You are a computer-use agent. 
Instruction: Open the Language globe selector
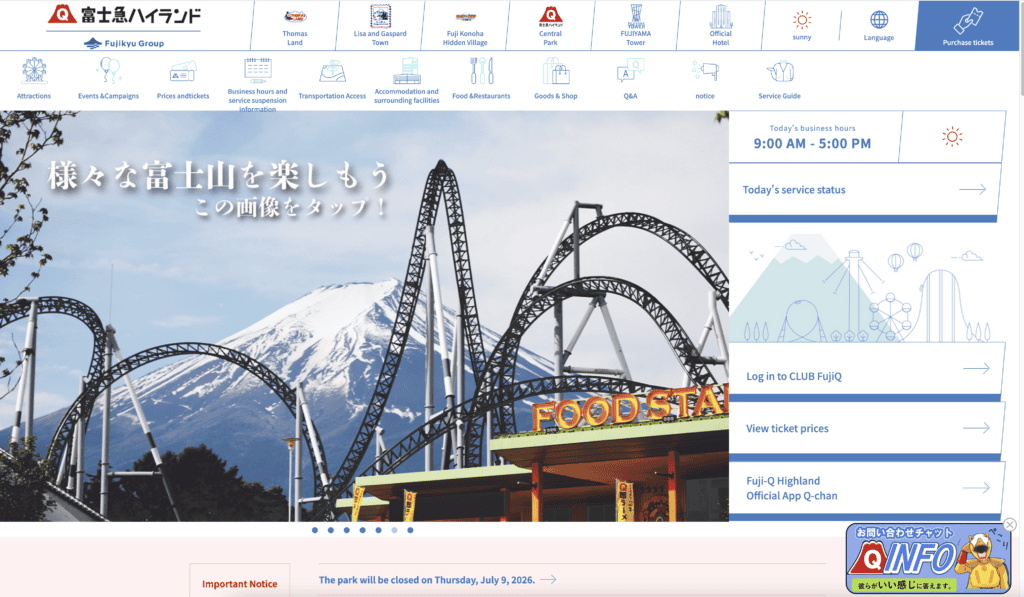tap(879, 25)
